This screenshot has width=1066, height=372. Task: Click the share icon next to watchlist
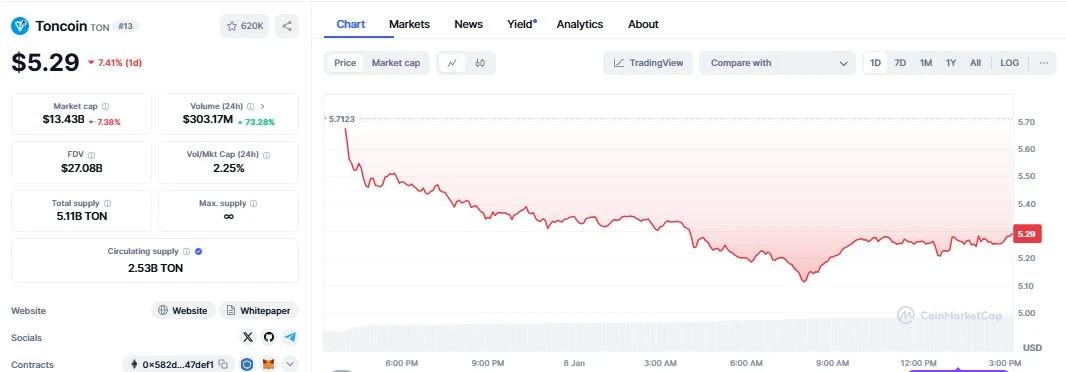(287, 26)
